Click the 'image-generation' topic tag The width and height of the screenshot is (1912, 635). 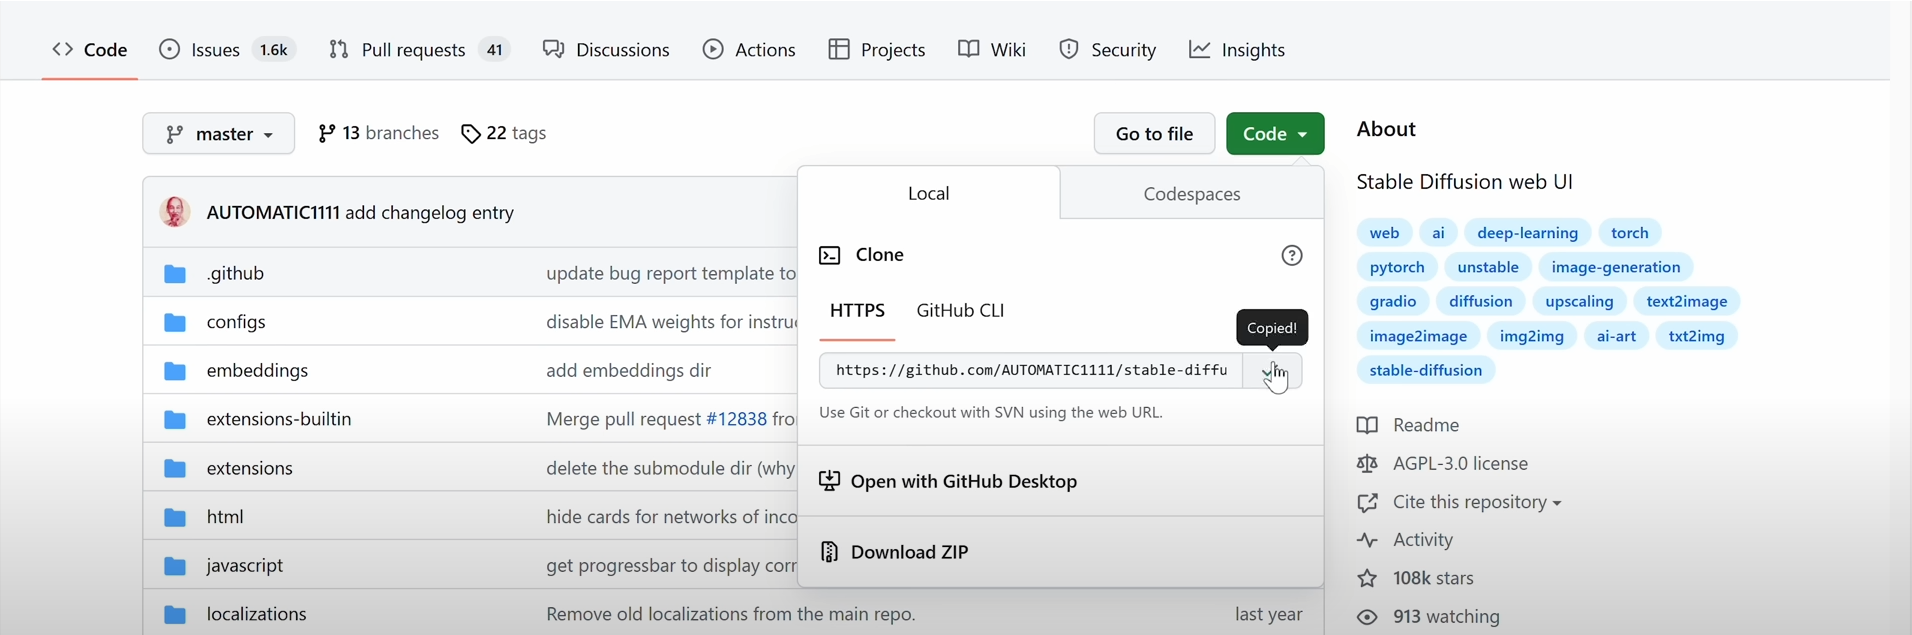click(x=1616, y=267)
